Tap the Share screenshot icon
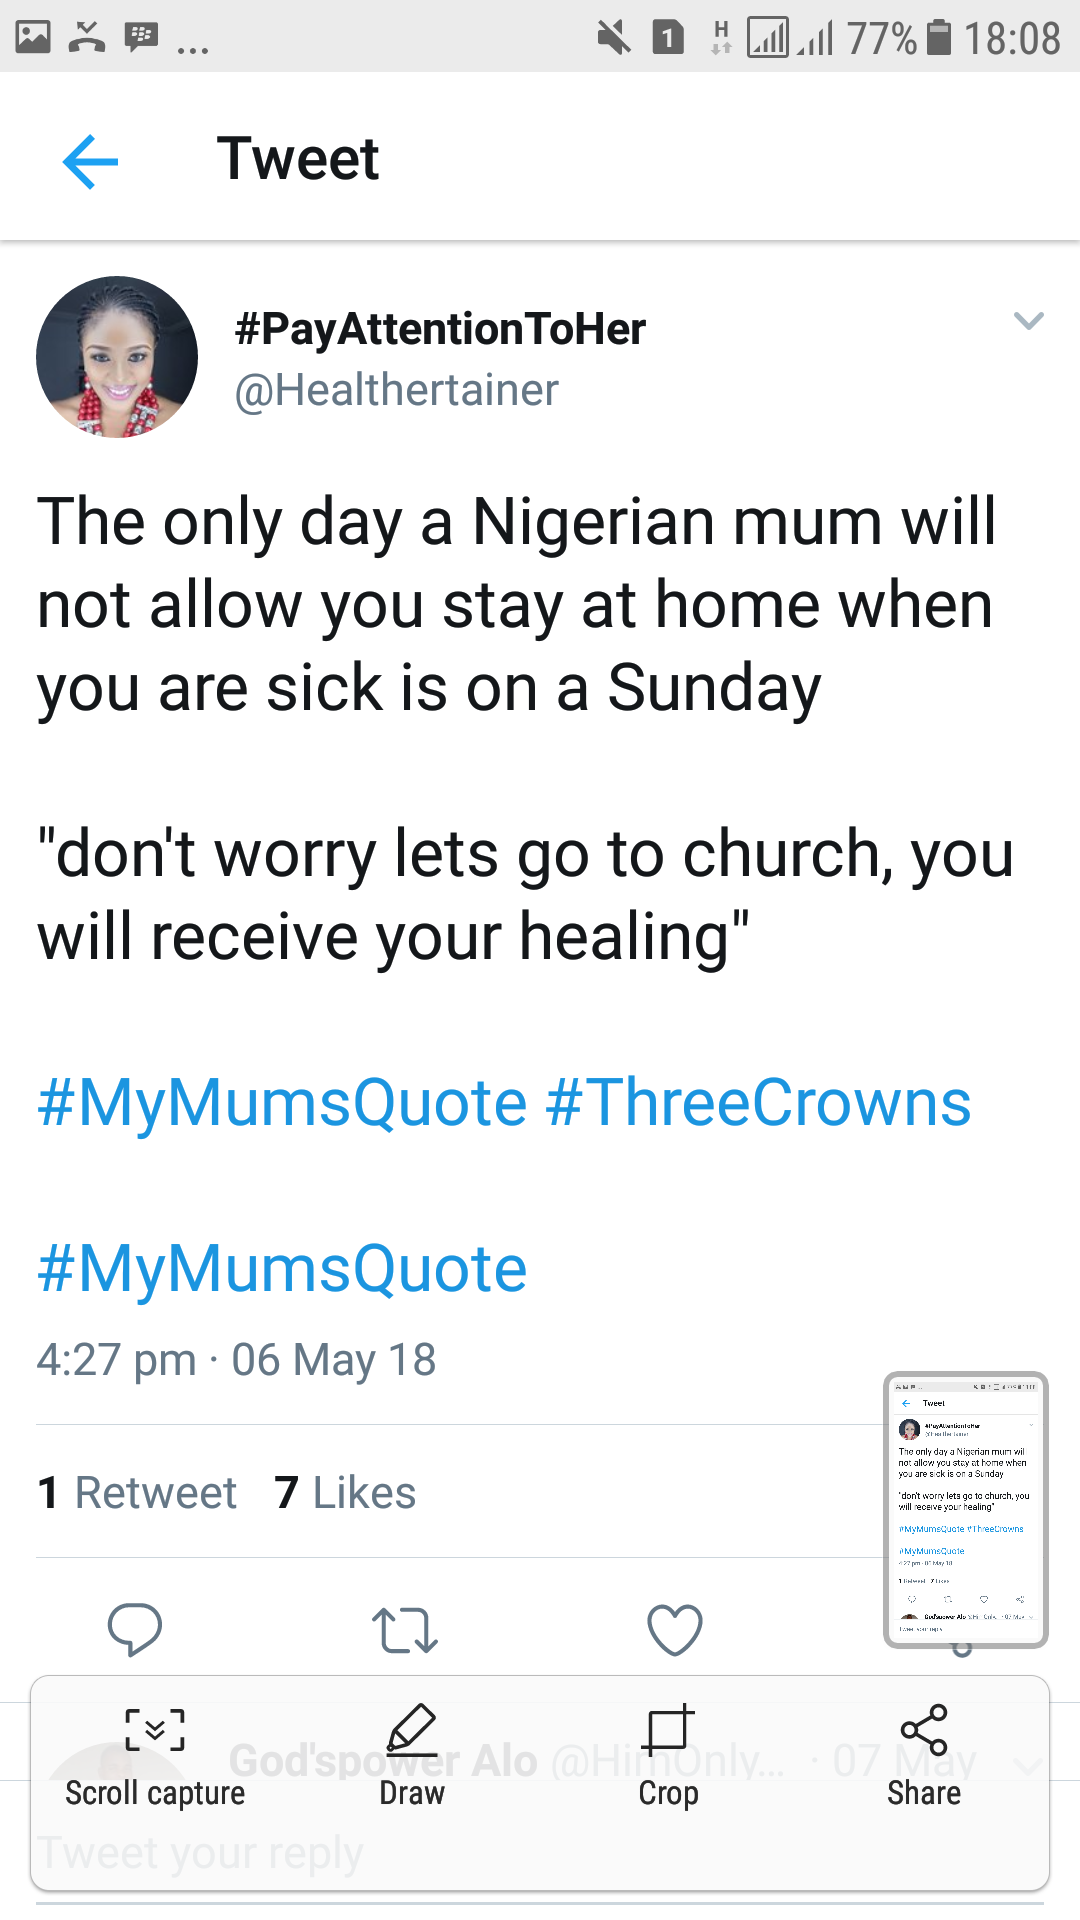The image size is (1080, 1920). click(x=924, y=1755)
